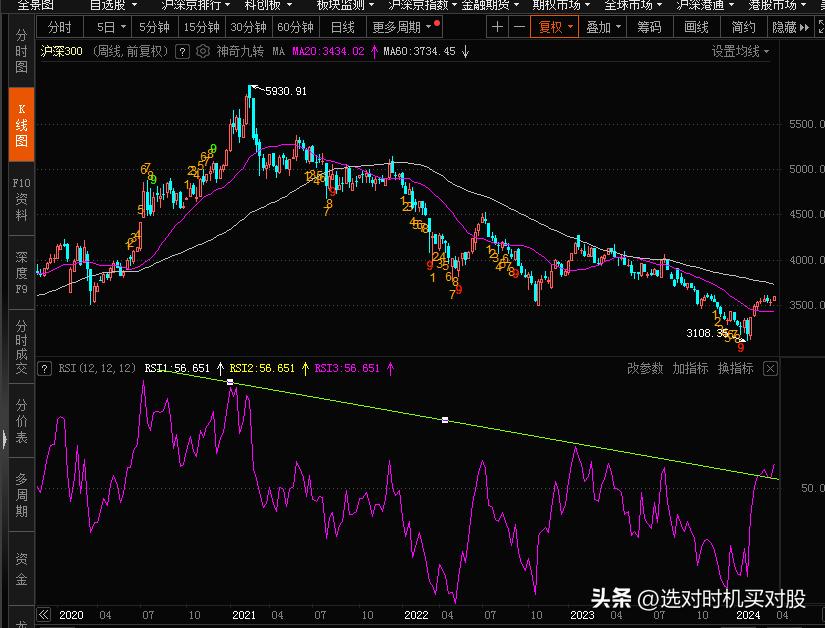This screenshot has height=628, width=825.
Task: Open 全景图 top menu item
Action: point(36,5)
